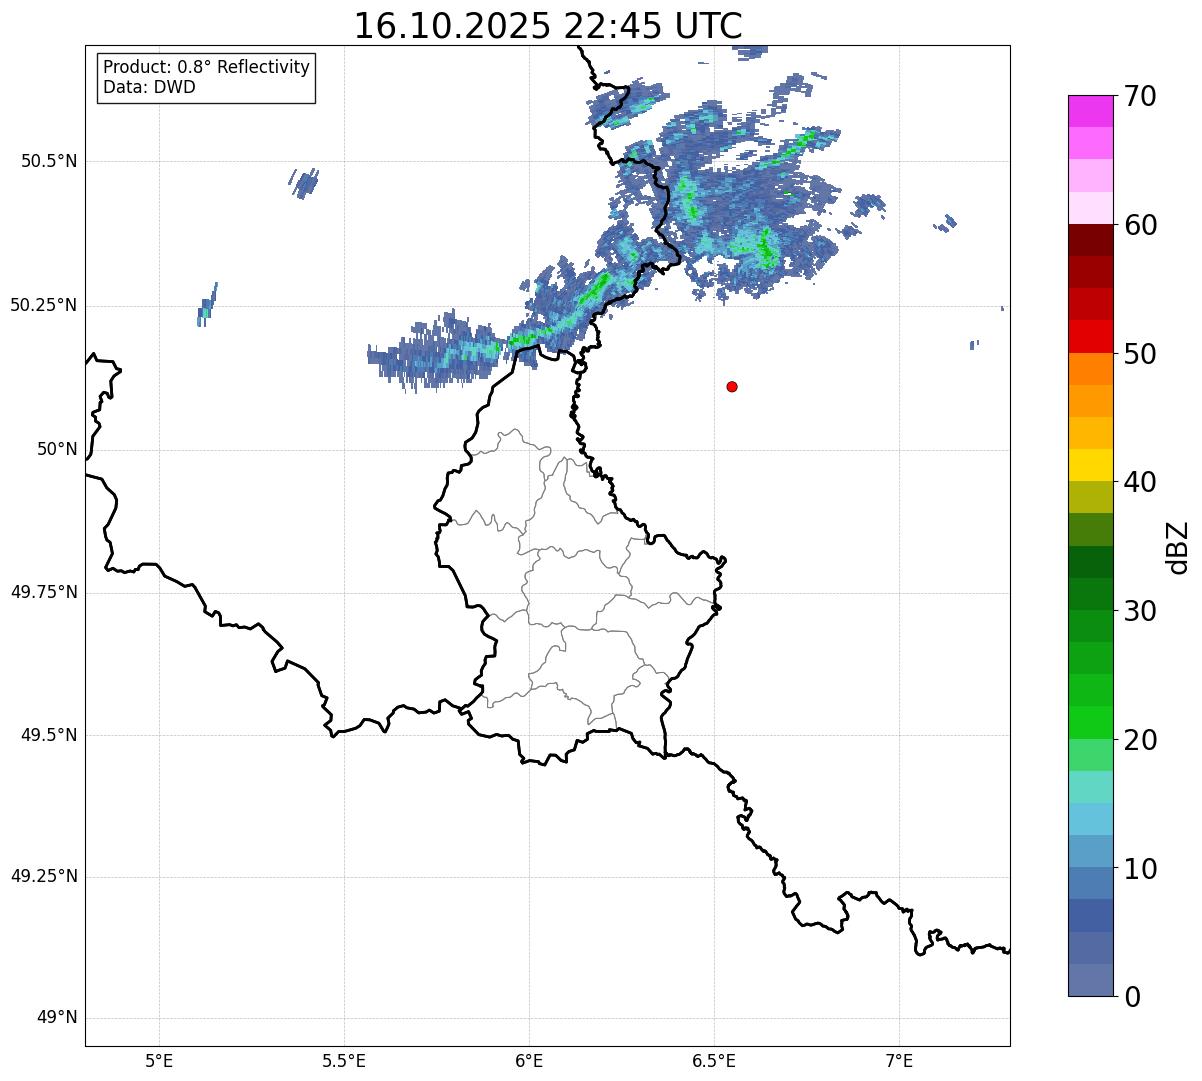This screenshot has height=1081, width=1202.
Task: Click the magenta top colorbar segment
Action: [x=1091, y=111]
